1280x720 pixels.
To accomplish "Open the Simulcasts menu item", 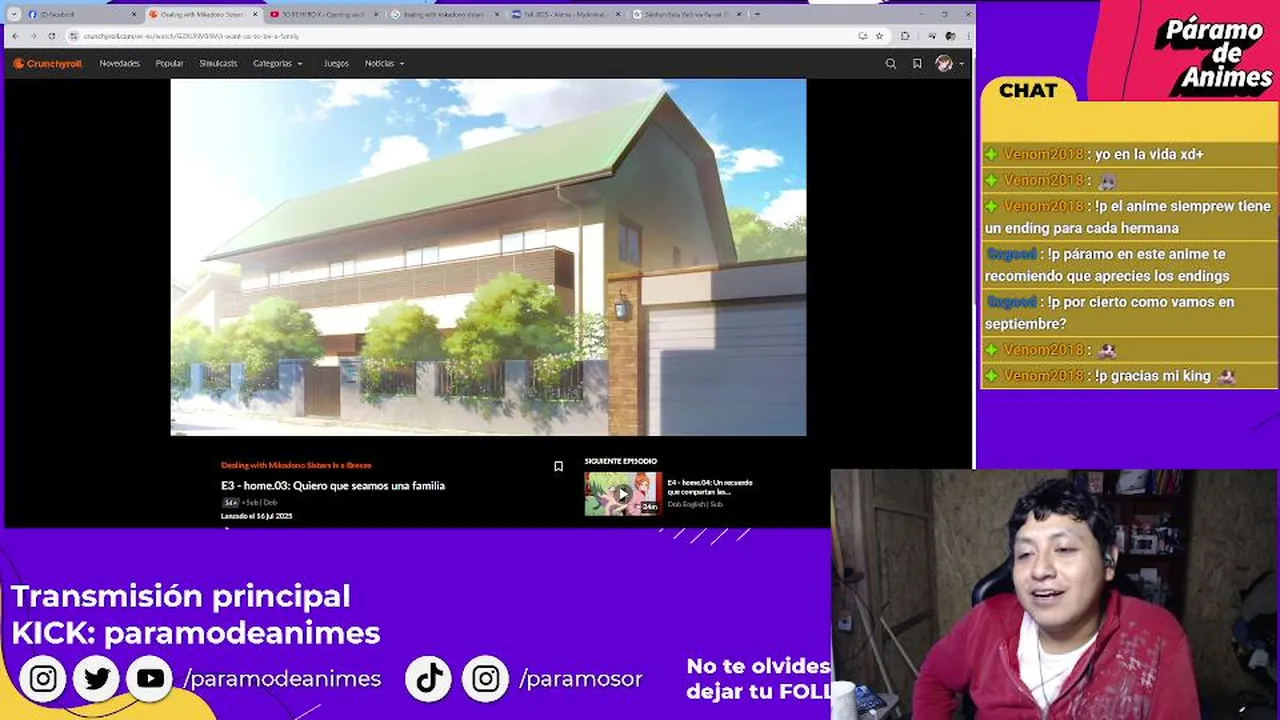I will point(218,63).
